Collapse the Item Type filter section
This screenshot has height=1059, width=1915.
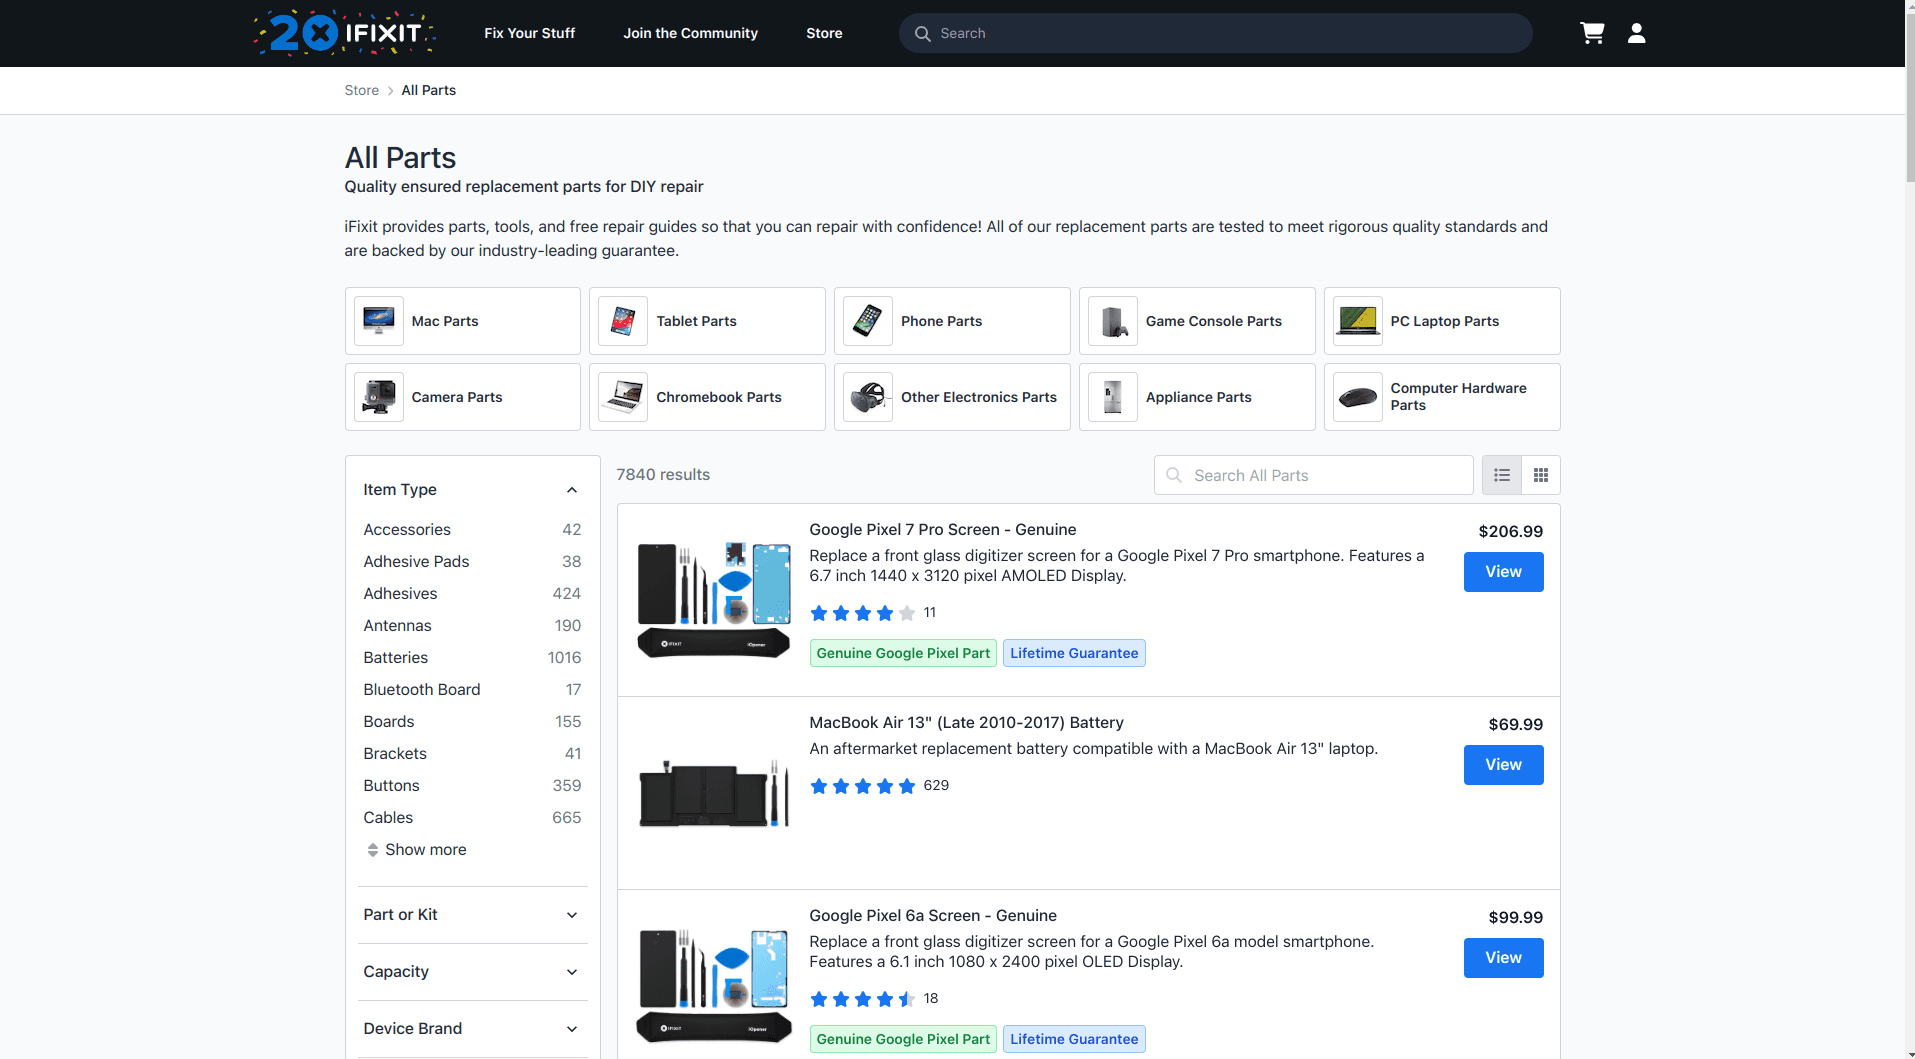tap(472, 490)
